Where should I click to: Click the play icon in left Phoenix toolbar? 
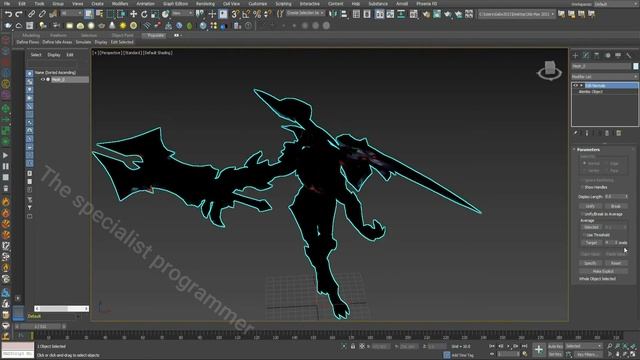tap(6, 156)
